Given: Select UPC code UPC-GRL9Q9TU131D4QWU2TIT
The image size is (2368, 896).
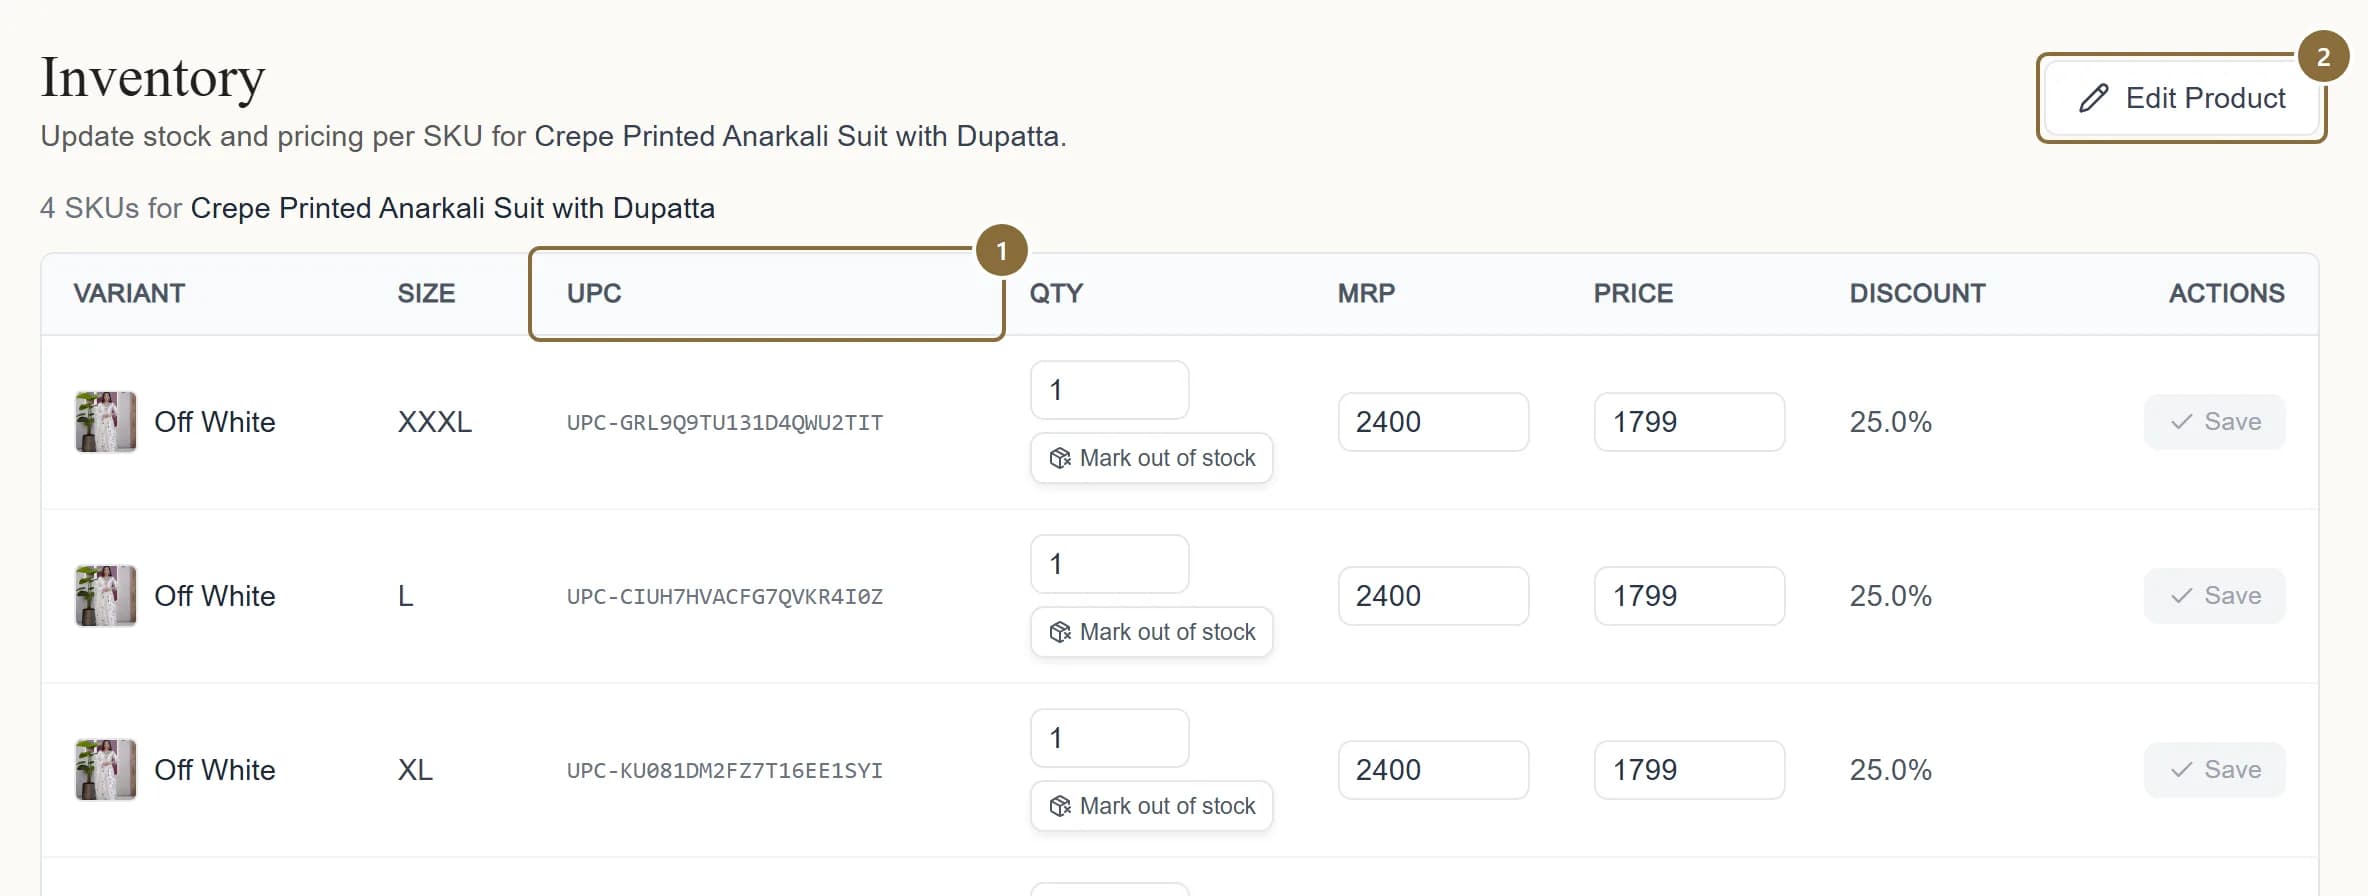Looking at the screenshot, I should coord(725,423).
